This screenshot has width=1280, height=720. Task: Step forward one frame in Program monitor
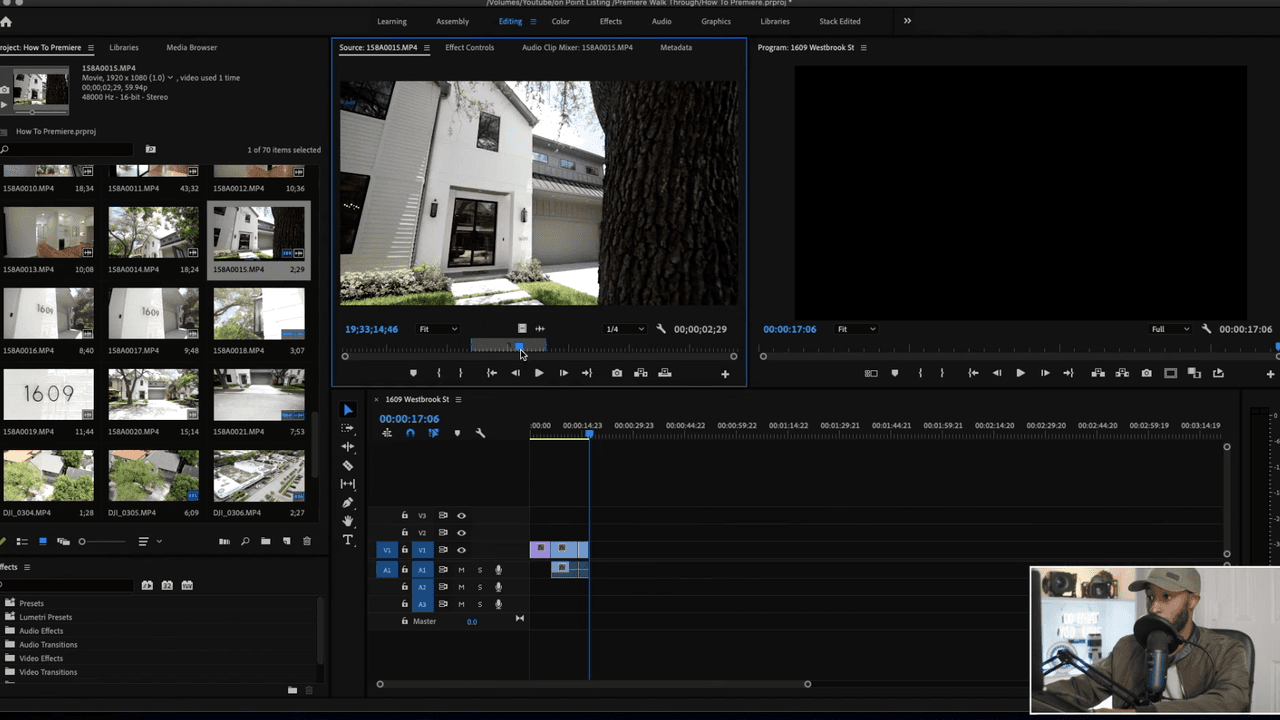[1045, 373]
